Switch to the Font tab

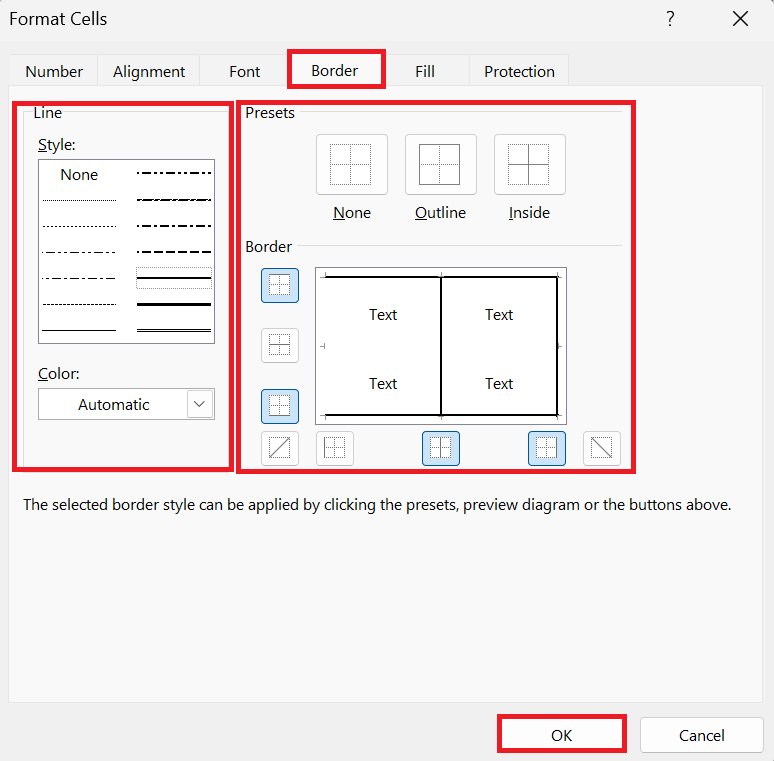(244, 72)
